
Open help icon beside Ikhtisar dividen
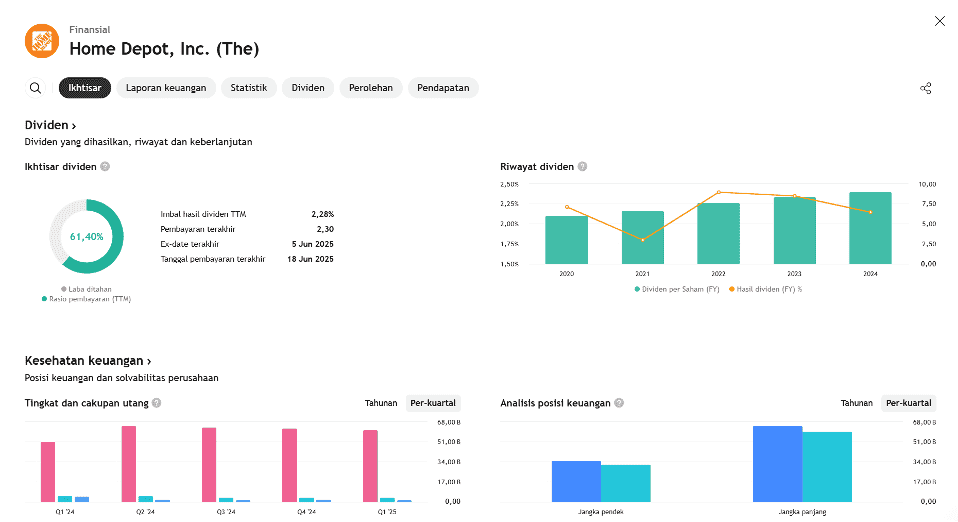tap(105, 167)
